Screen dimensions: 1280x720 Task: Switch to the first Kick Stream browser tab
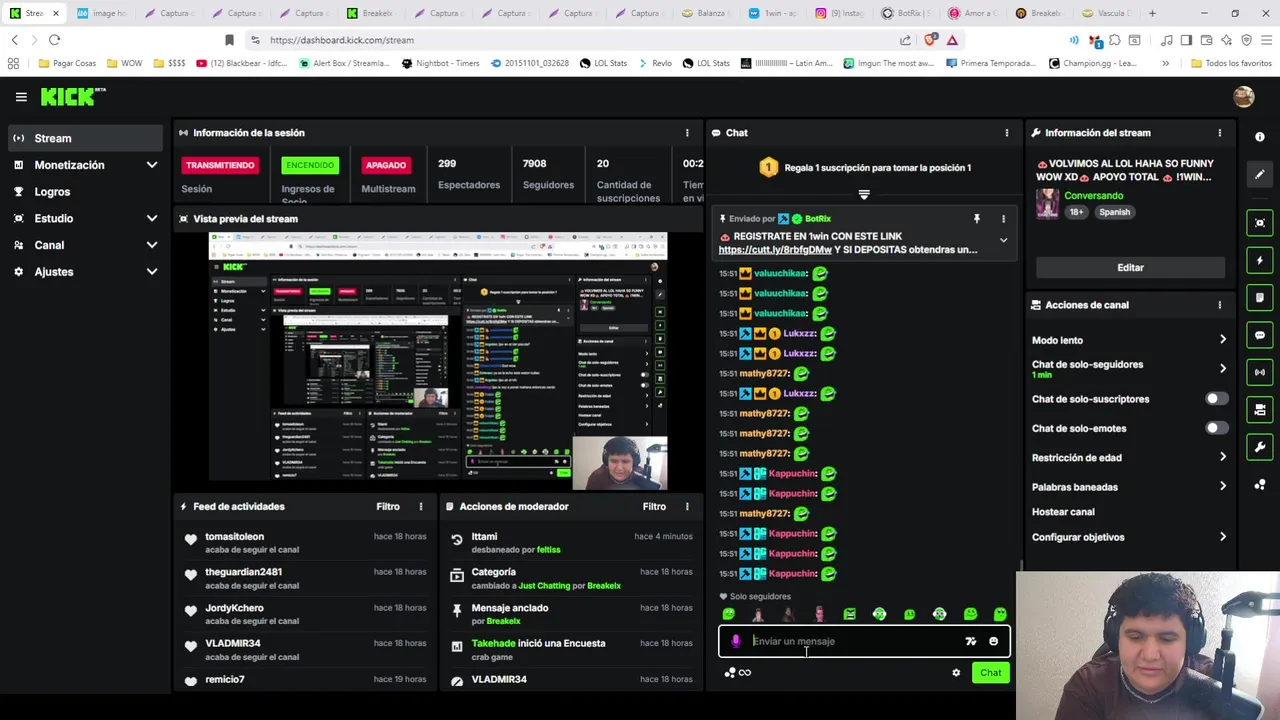pyautogui.click(x=35, y=13)
